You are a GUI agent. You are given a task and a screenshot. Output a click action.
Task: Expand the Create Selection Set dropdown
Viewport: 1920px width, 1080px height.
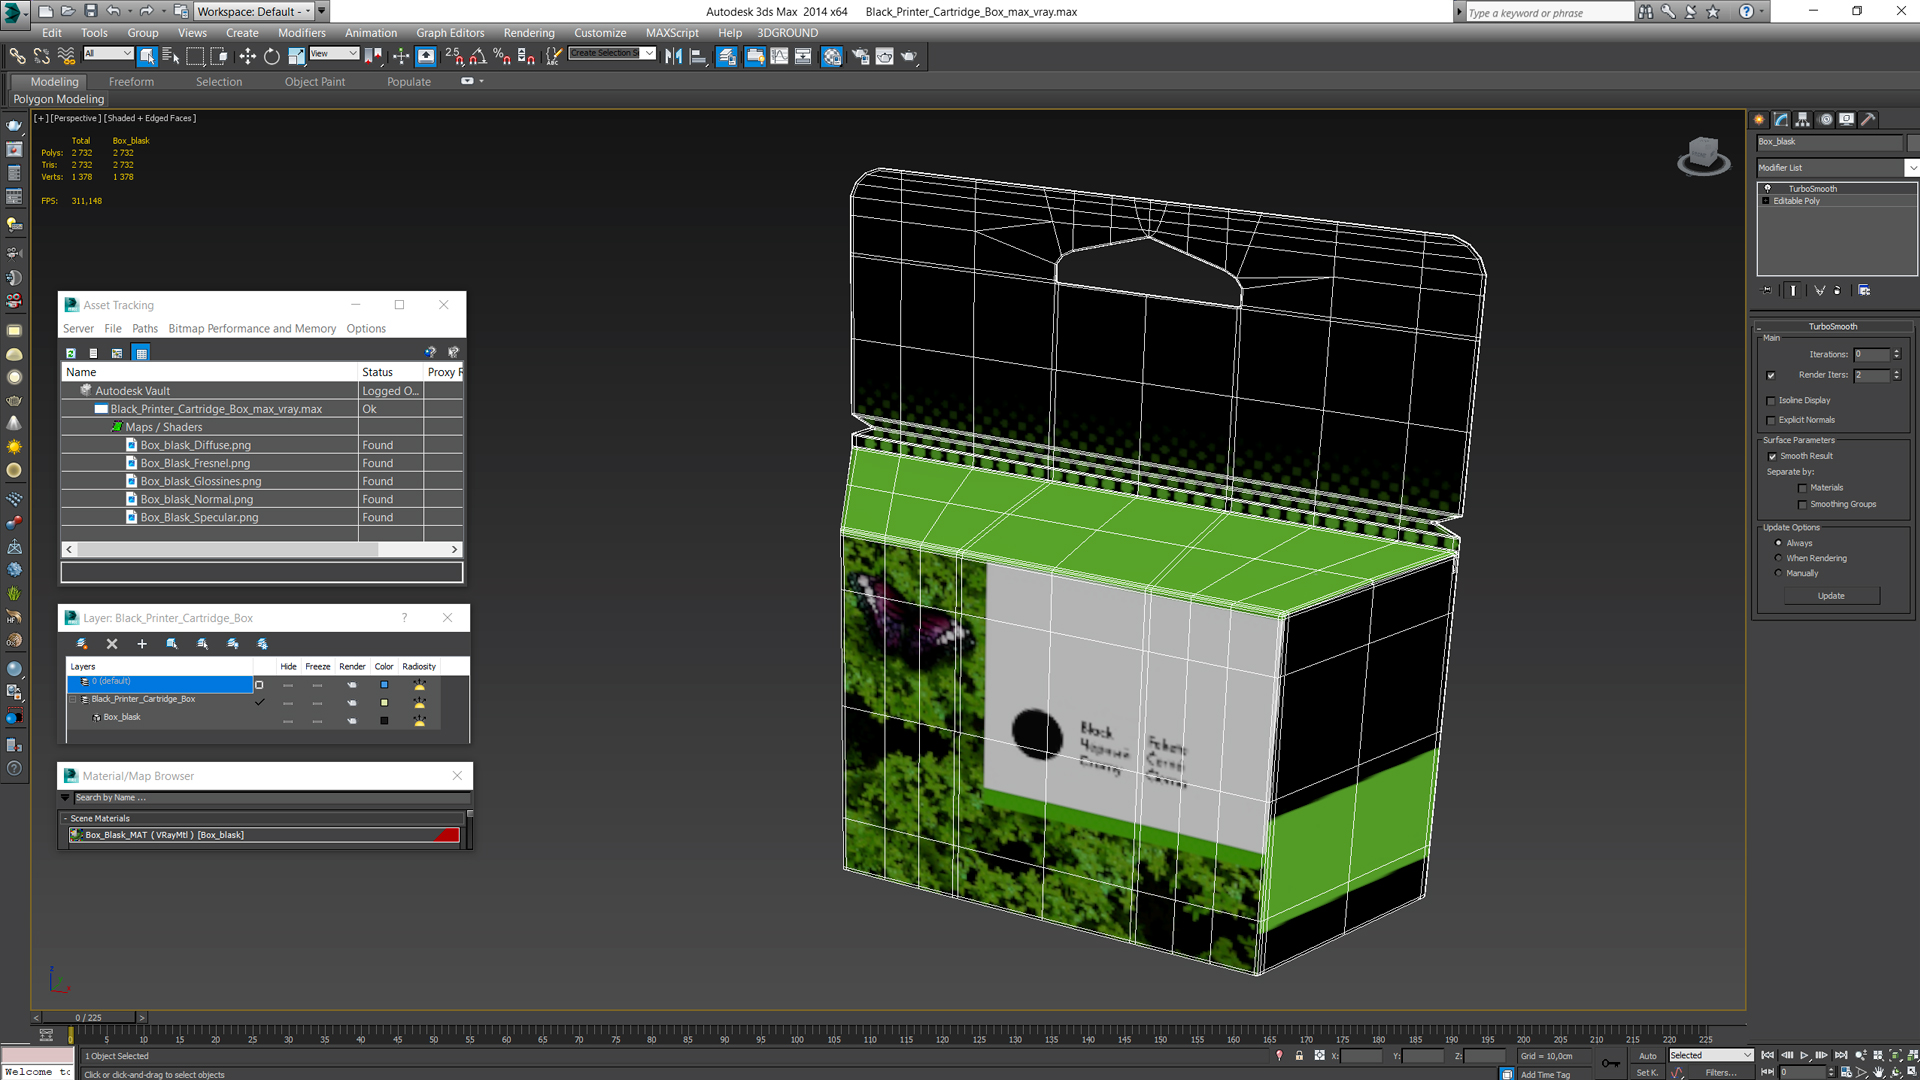click(x=649, y=53)
